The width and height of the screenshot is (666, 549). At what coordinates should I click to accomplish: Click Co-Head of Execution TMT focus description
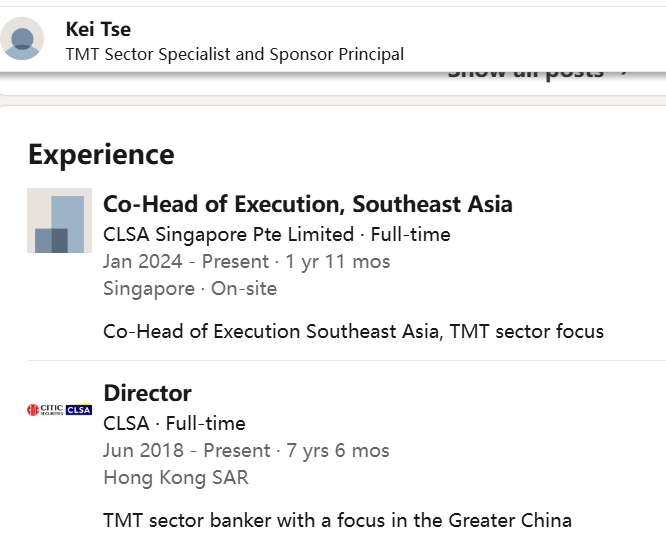(353, 331)
